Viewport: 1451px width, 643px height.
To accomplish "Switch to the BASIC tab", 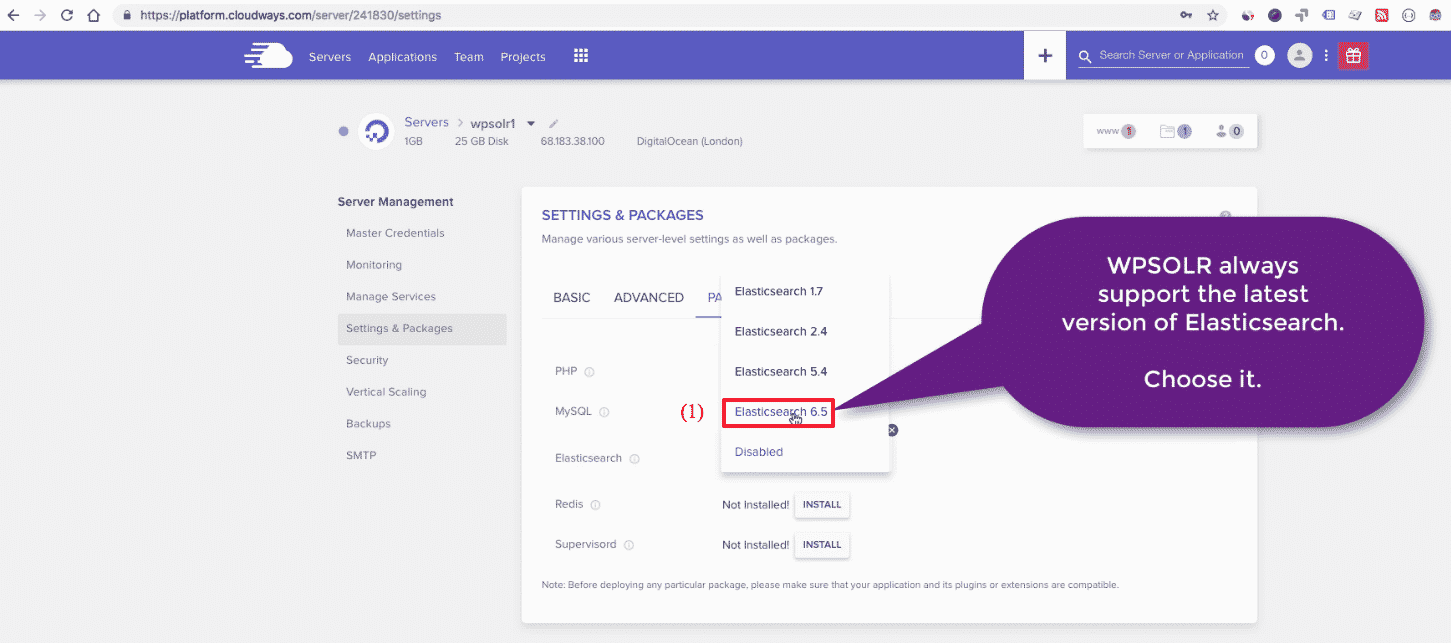I will (x=572, y=298).
